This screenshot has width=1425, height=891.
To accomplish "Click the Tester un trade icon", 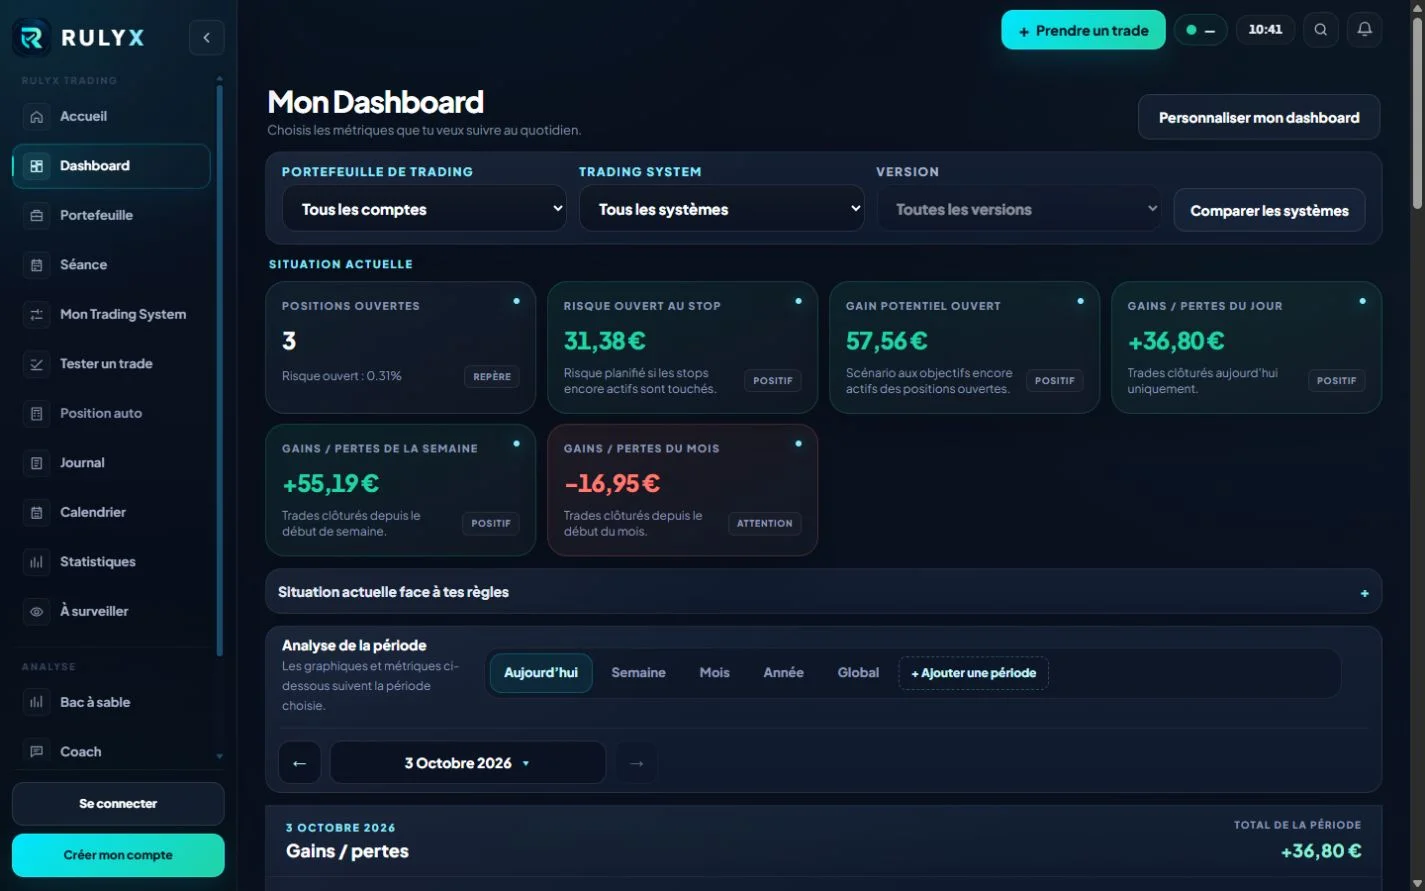I will click(x=37, y=364).
